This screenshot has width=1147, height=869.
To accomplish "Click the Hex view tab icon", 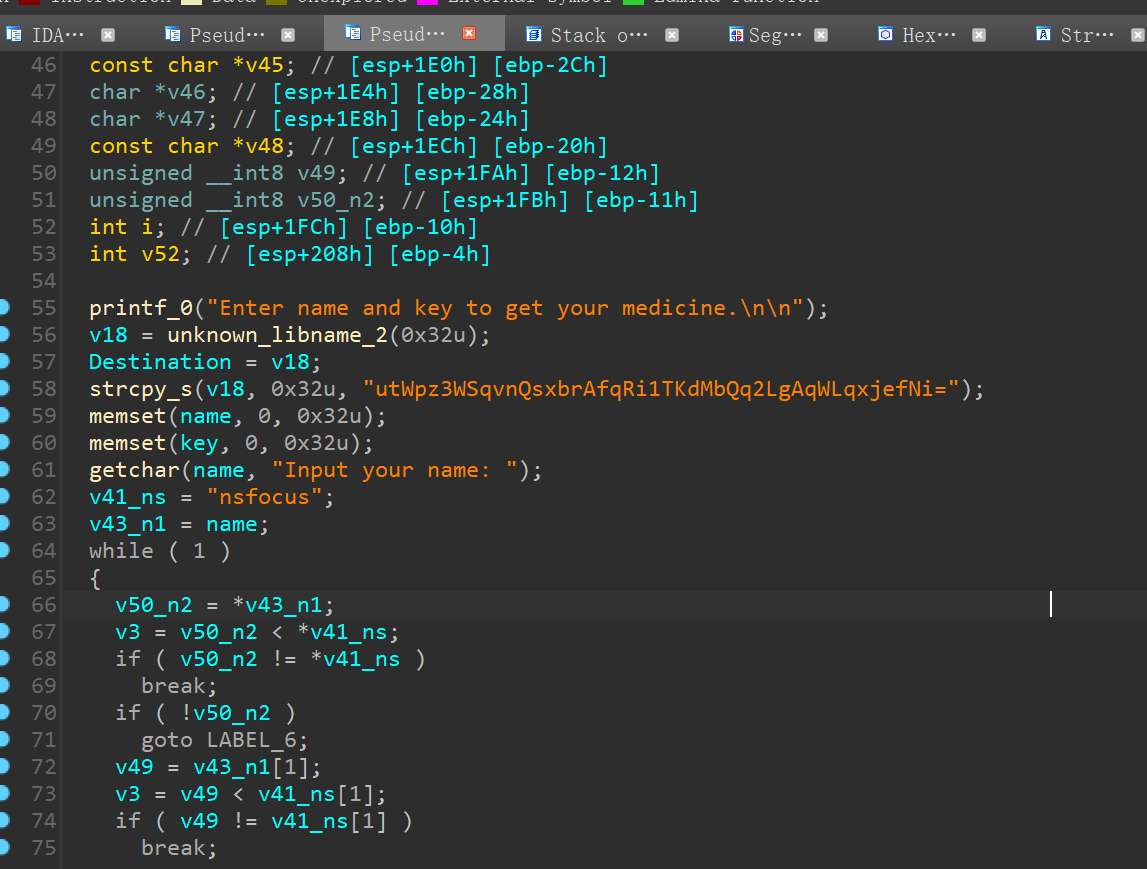I will (885, 35).
